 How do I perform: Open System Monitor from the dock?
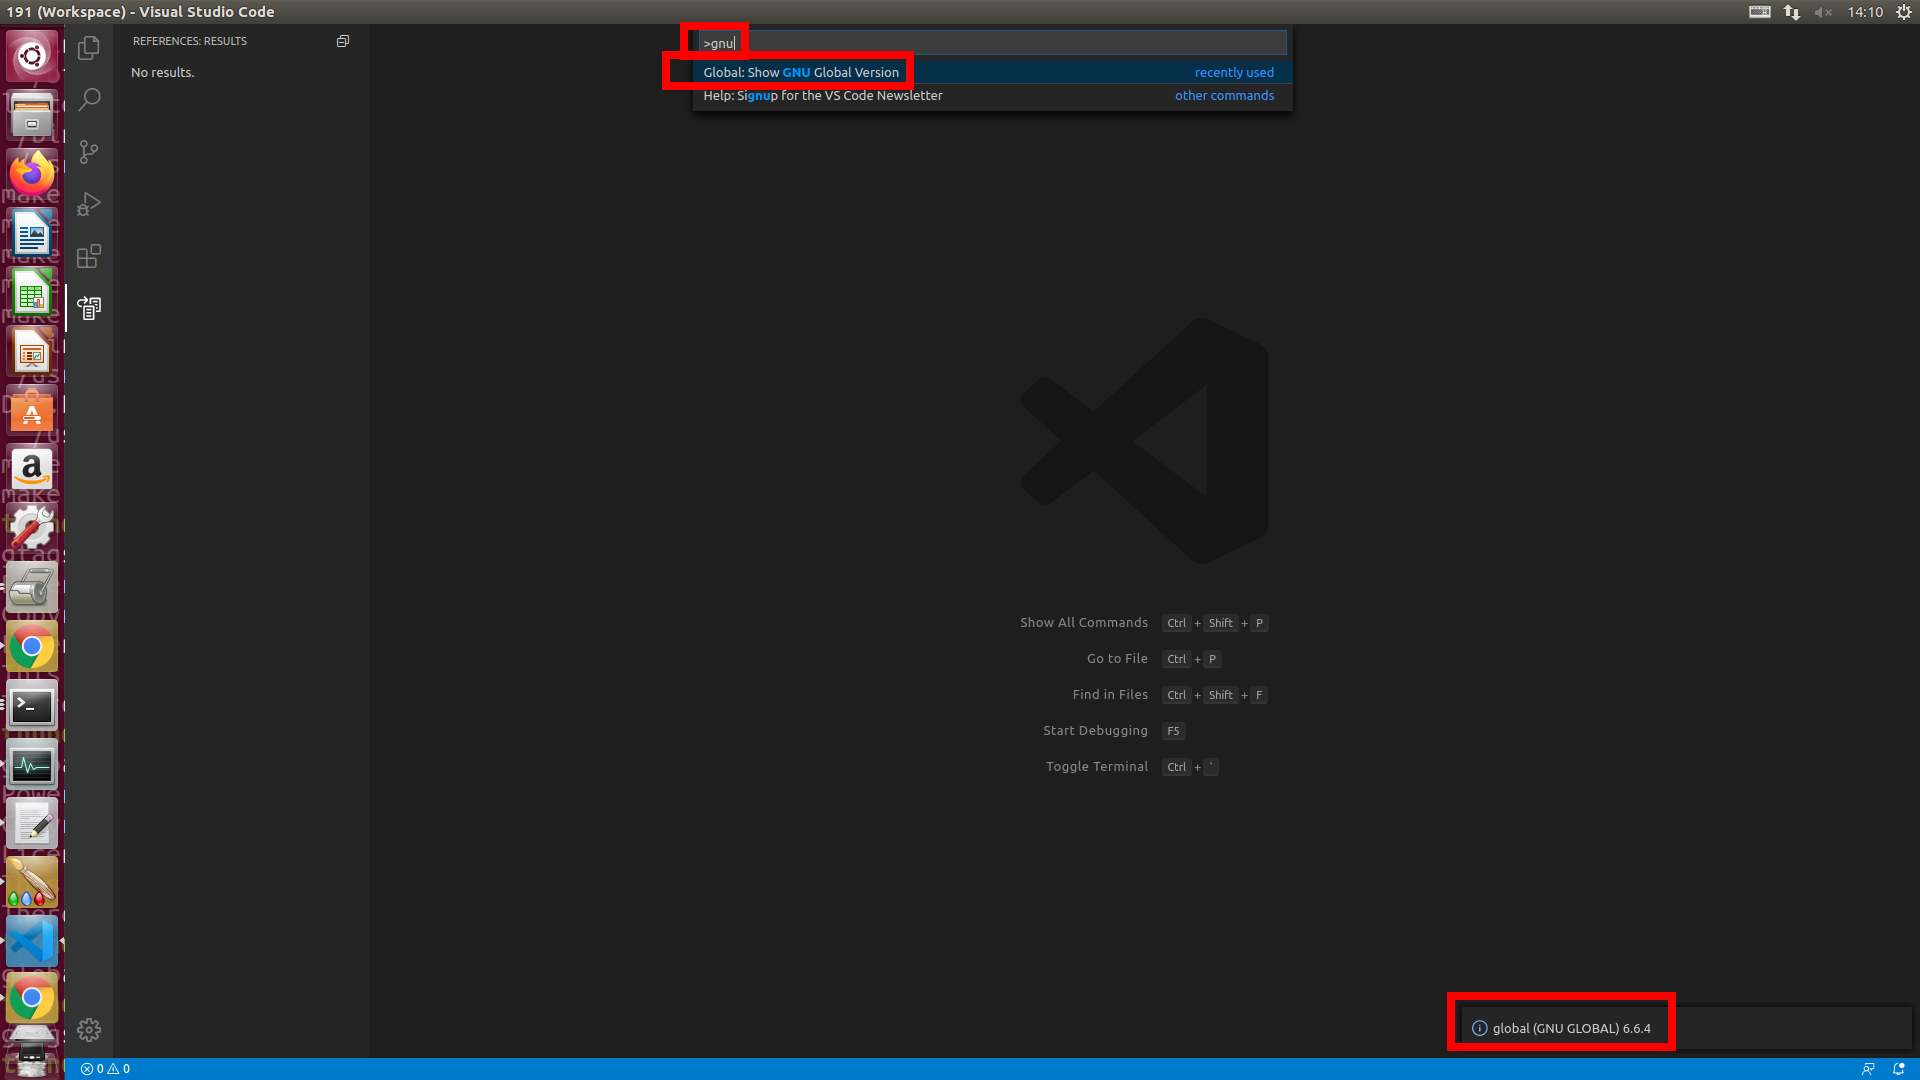pyautogui.click(x=32, y=765)
